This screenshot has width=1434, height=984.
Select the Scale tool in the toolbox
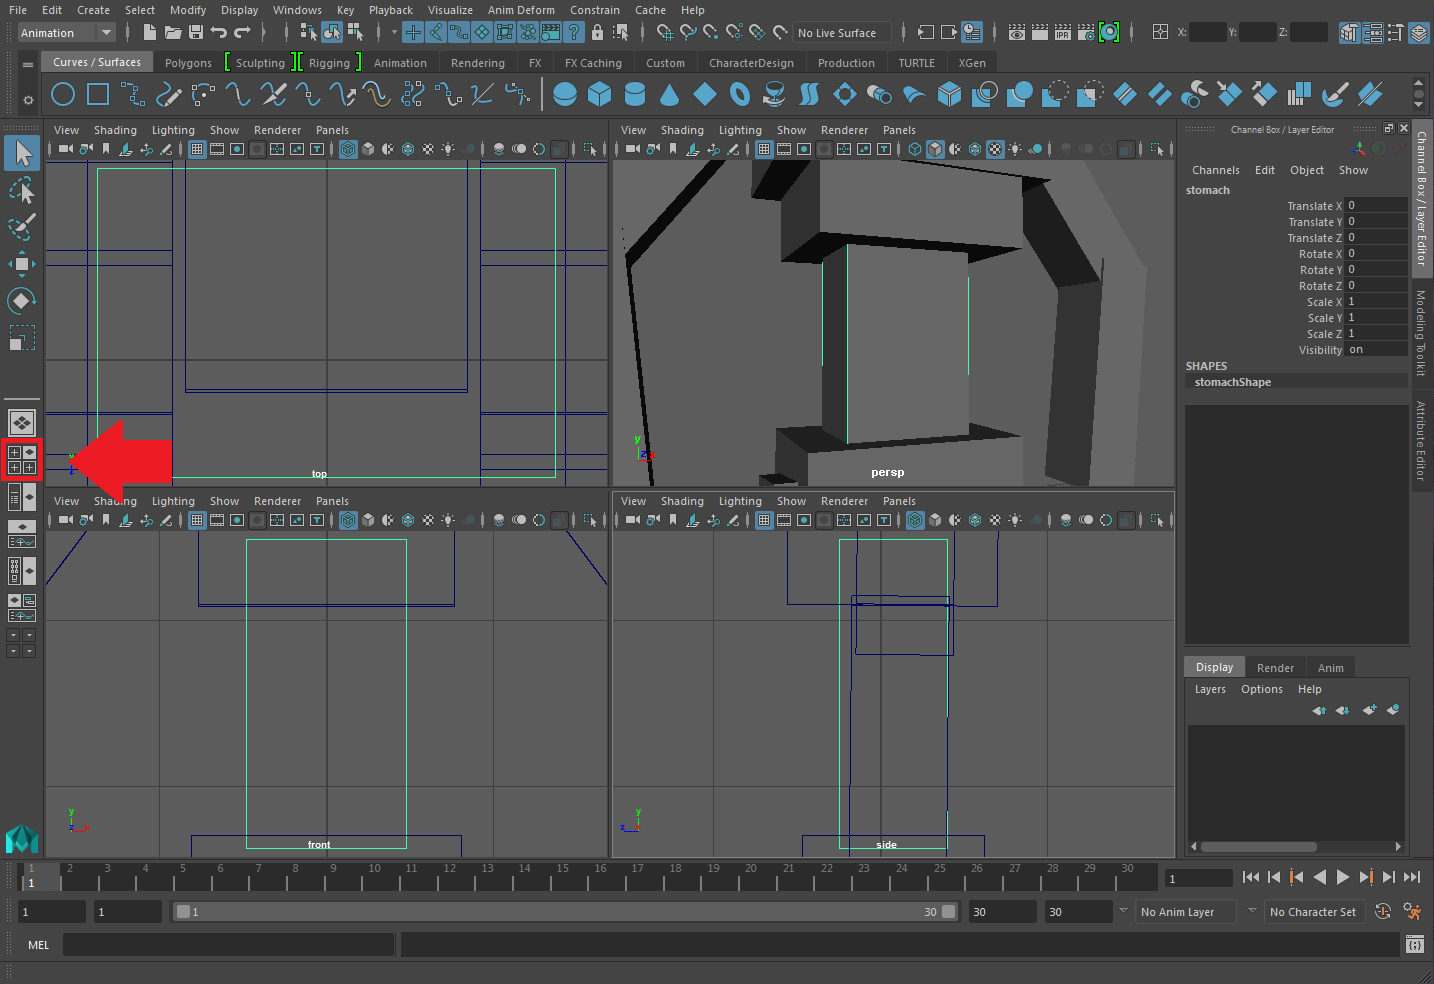coord(22,338)
